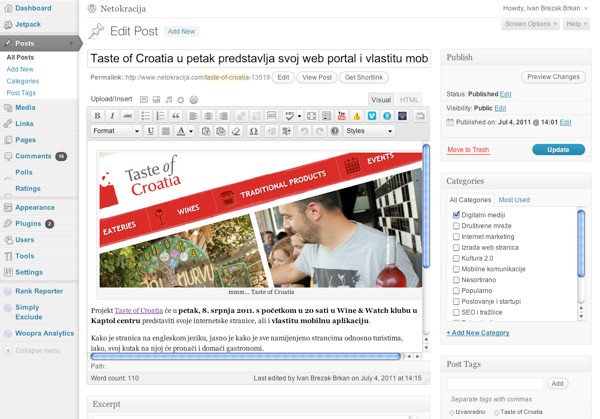
Task: Click Move to Trash link
Action: pyautogui.click(x=468, y=150)
